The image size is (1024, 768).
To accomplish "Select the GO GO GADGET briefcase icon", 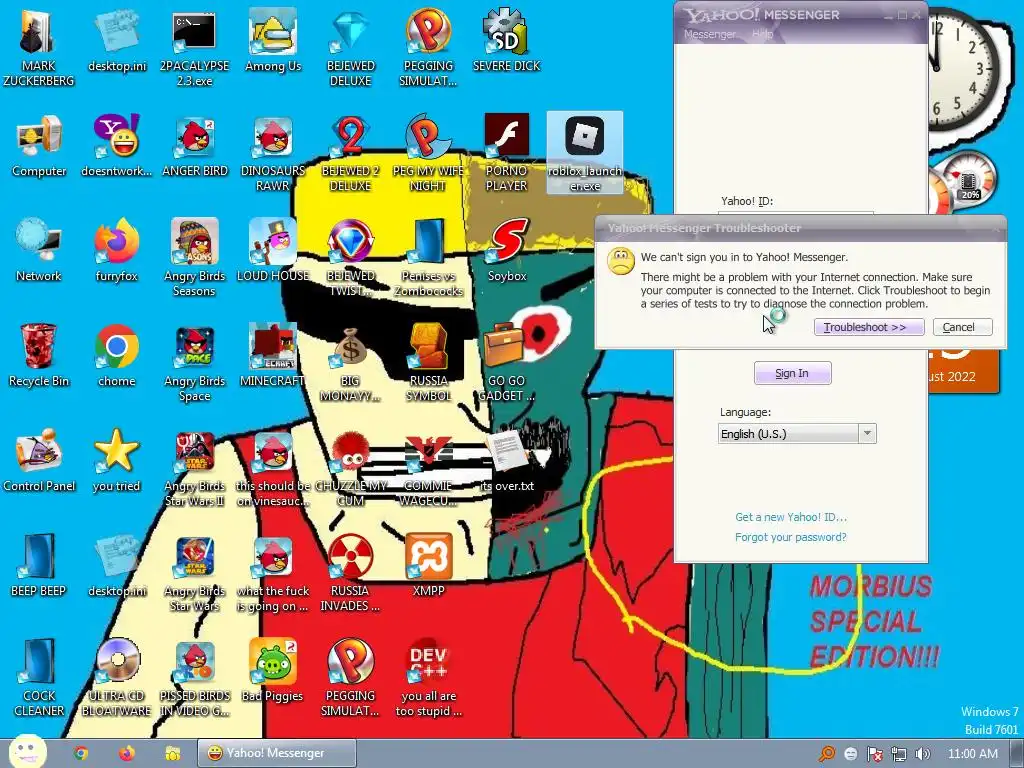I will [x=507, y=364].
